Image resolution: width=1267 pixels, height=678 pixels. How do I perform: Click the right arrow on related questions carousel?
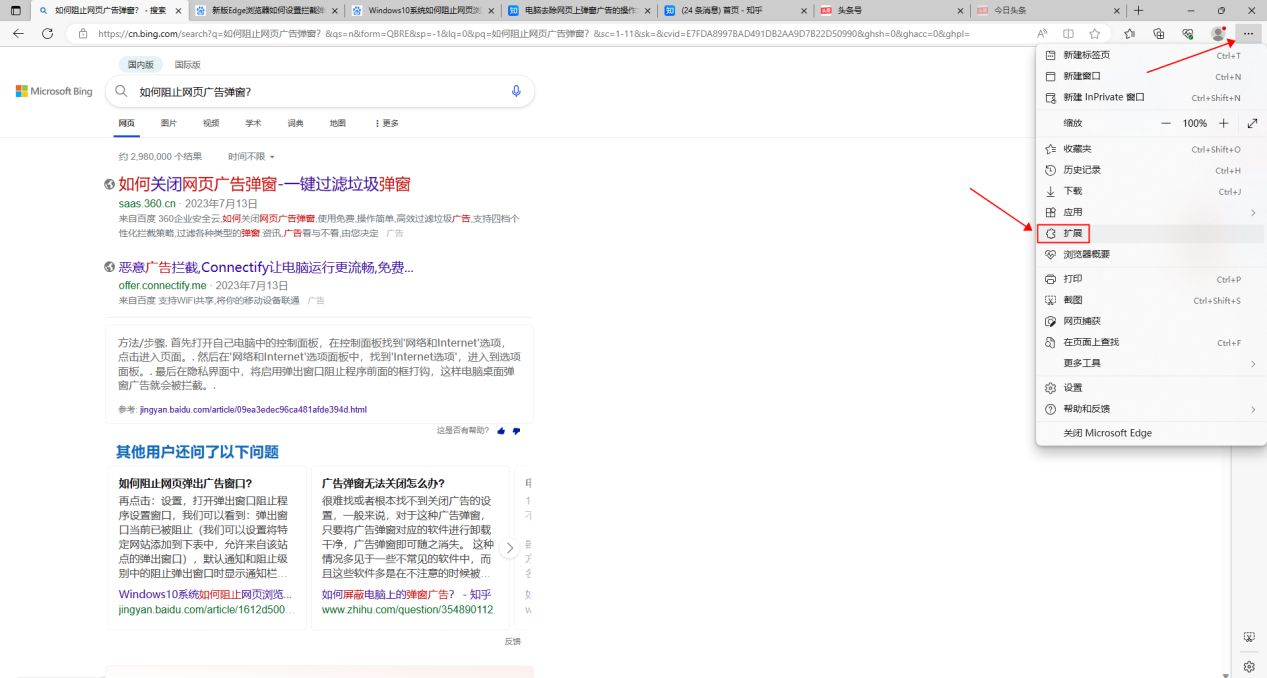(509, 547)
